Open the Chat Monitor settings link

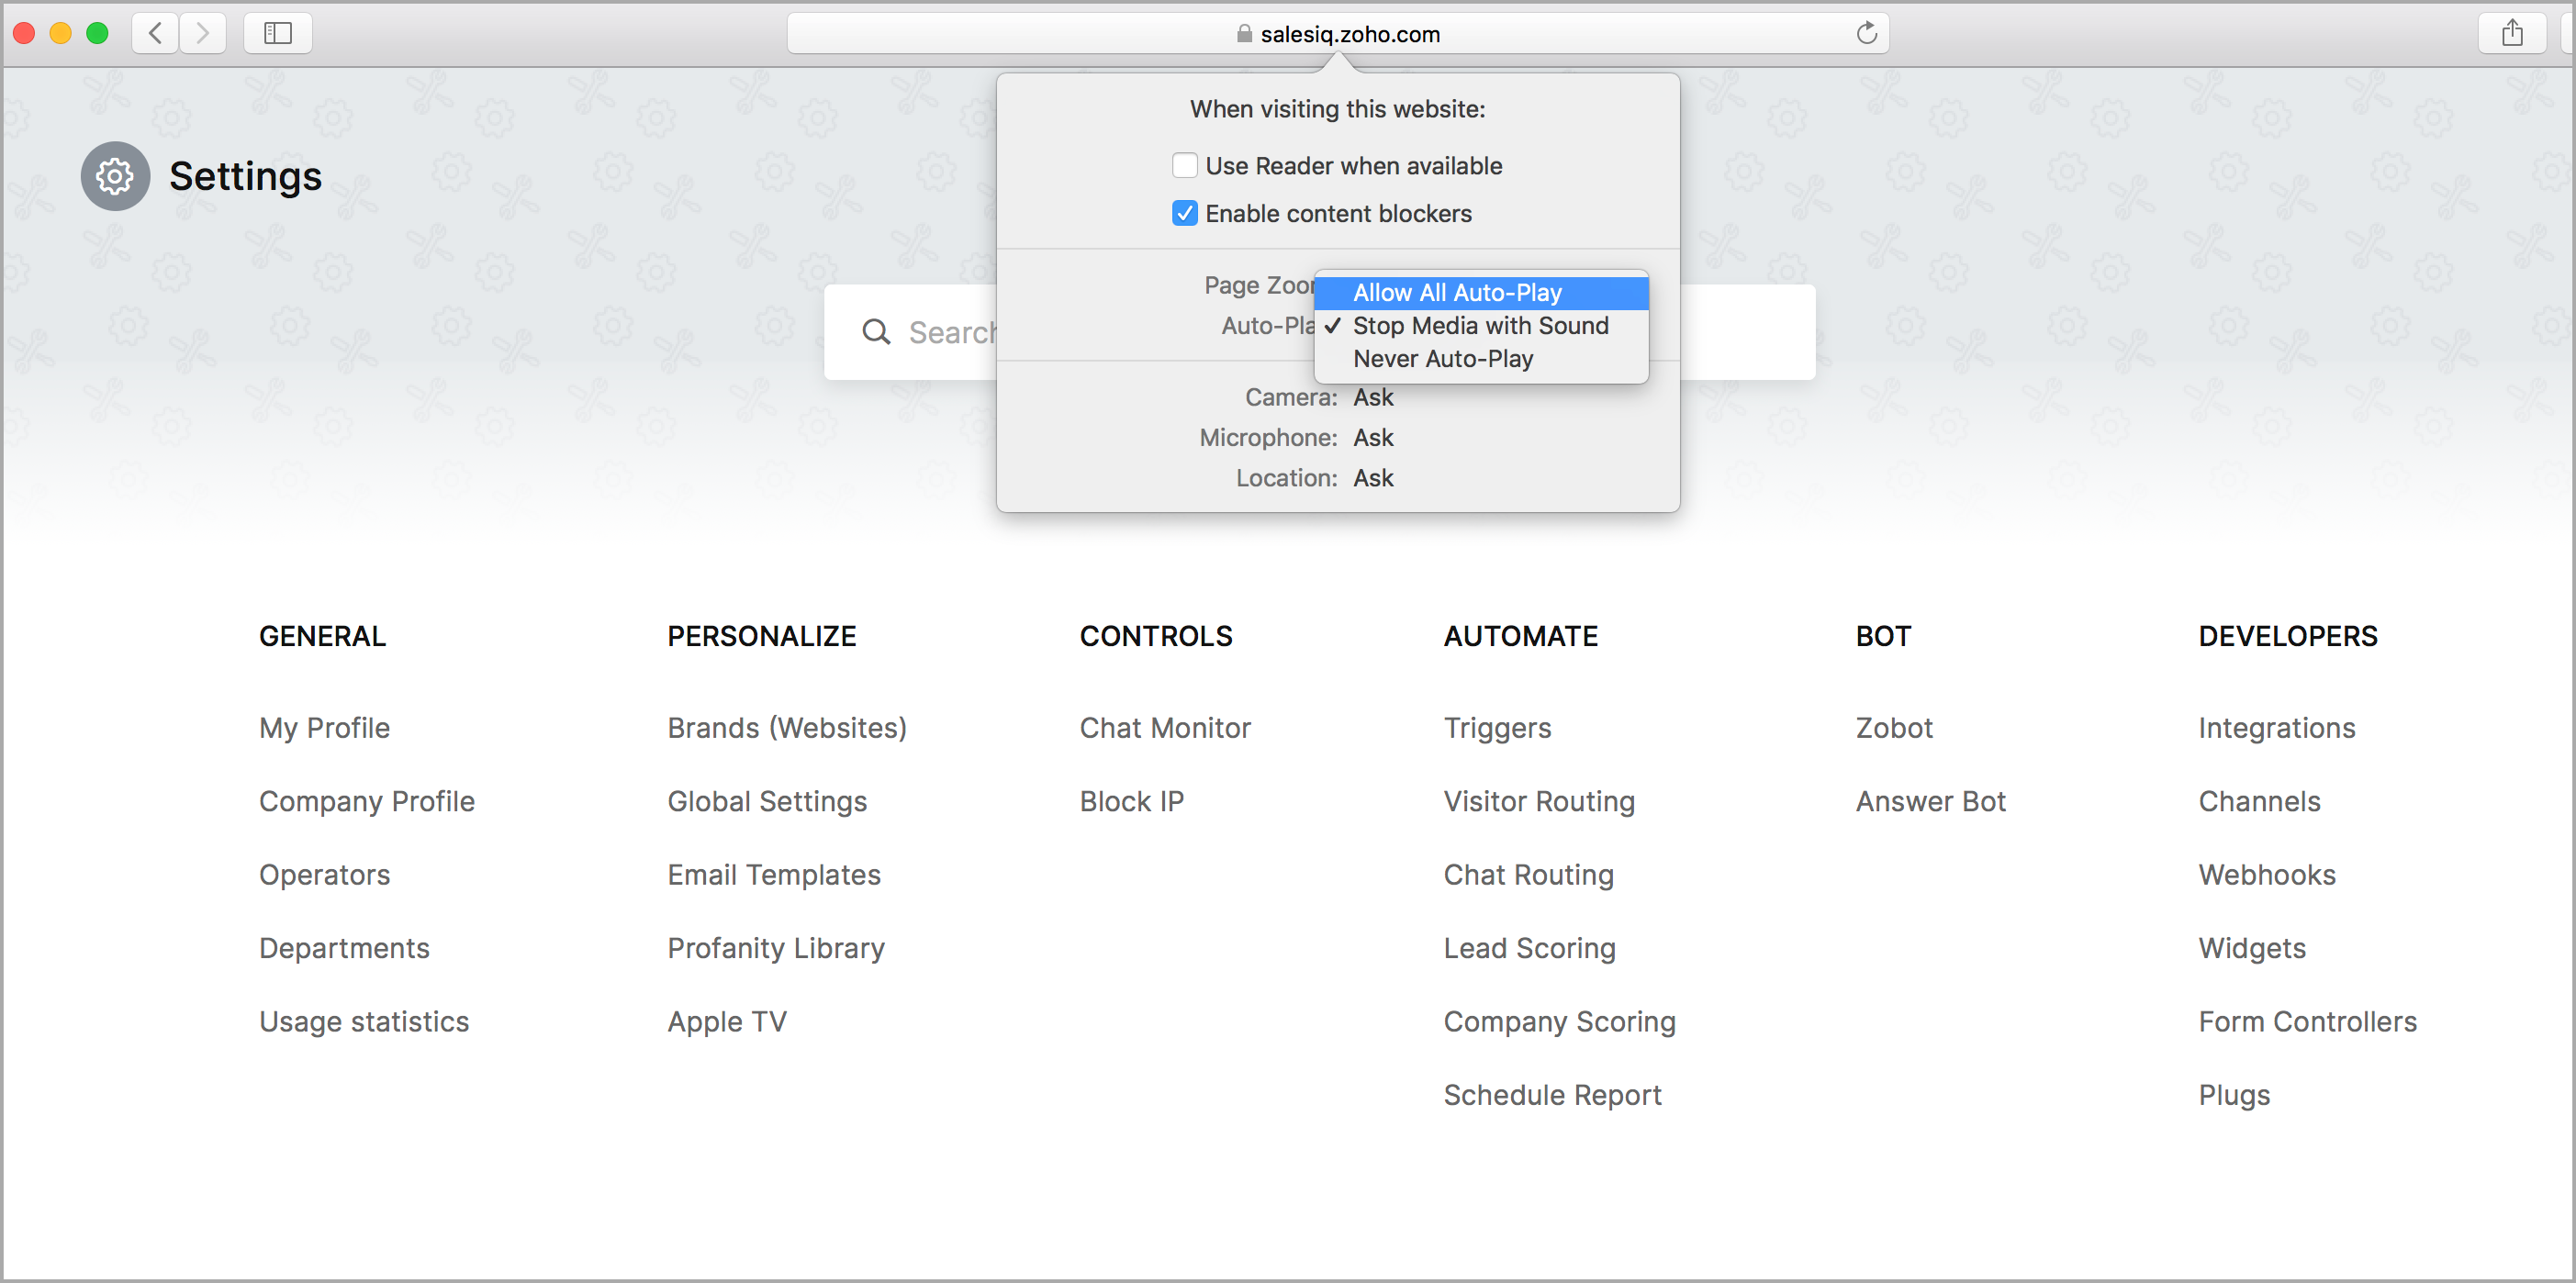click(x=1164, y=727)
